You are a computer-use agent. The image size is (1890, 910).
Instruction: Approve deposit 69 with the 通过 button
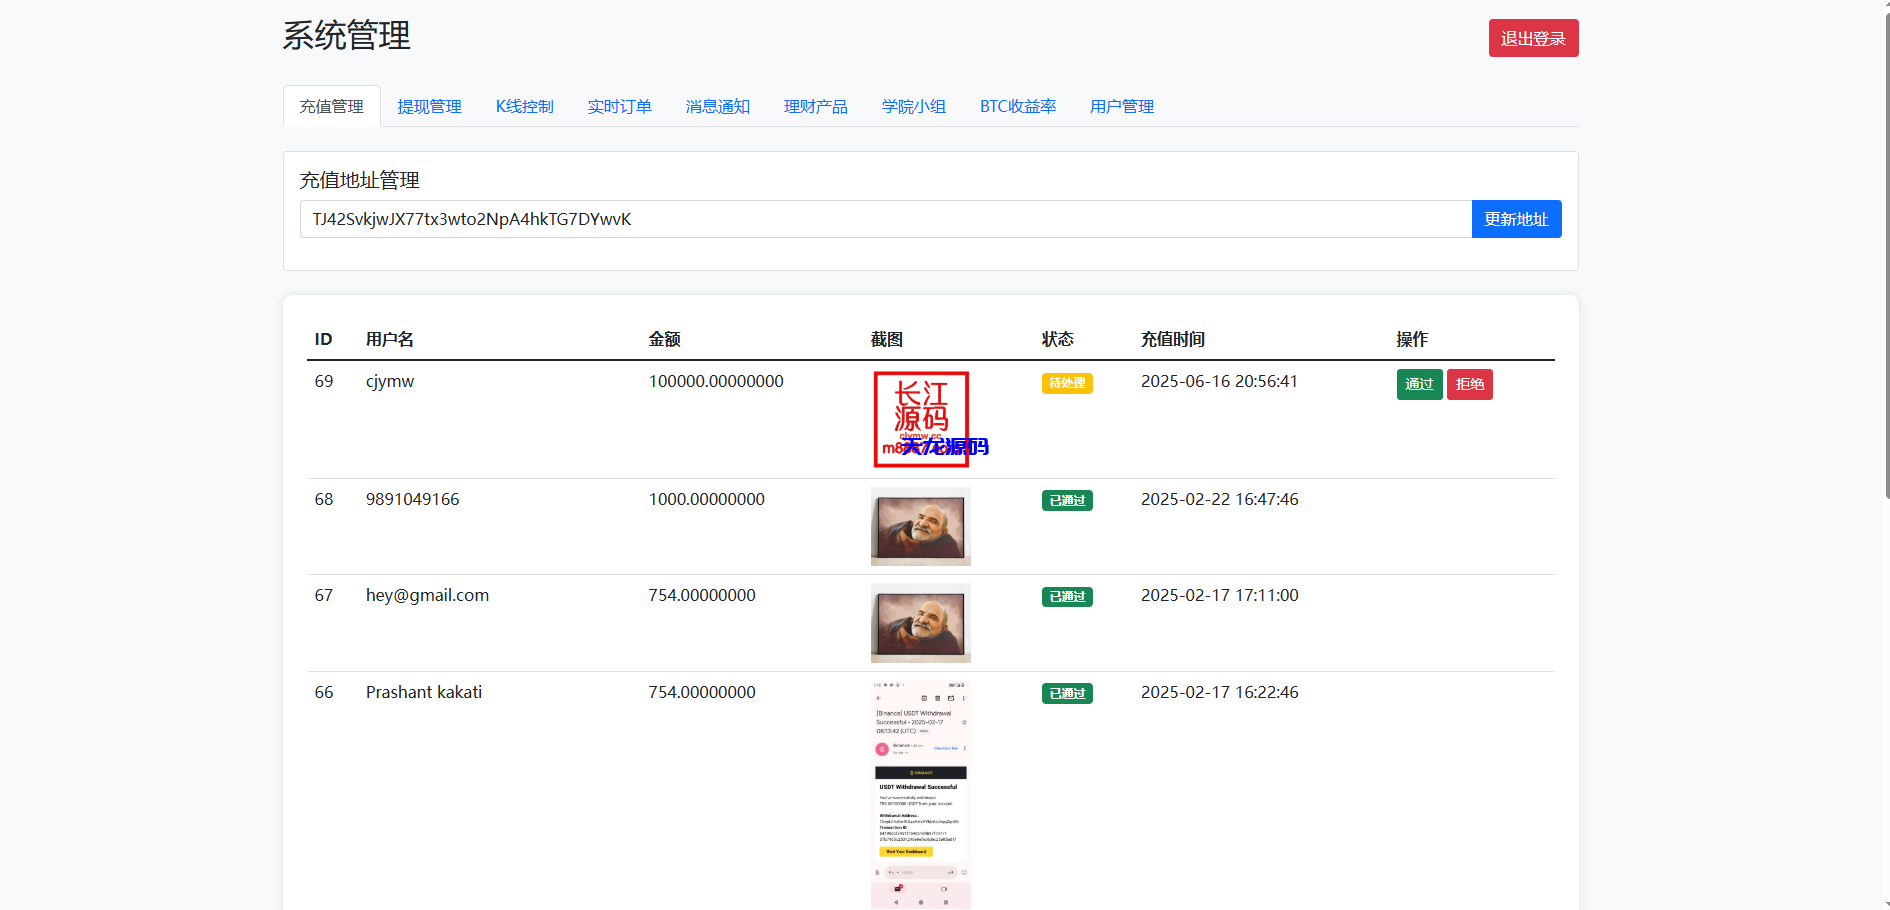click(x=1419, y=384)
